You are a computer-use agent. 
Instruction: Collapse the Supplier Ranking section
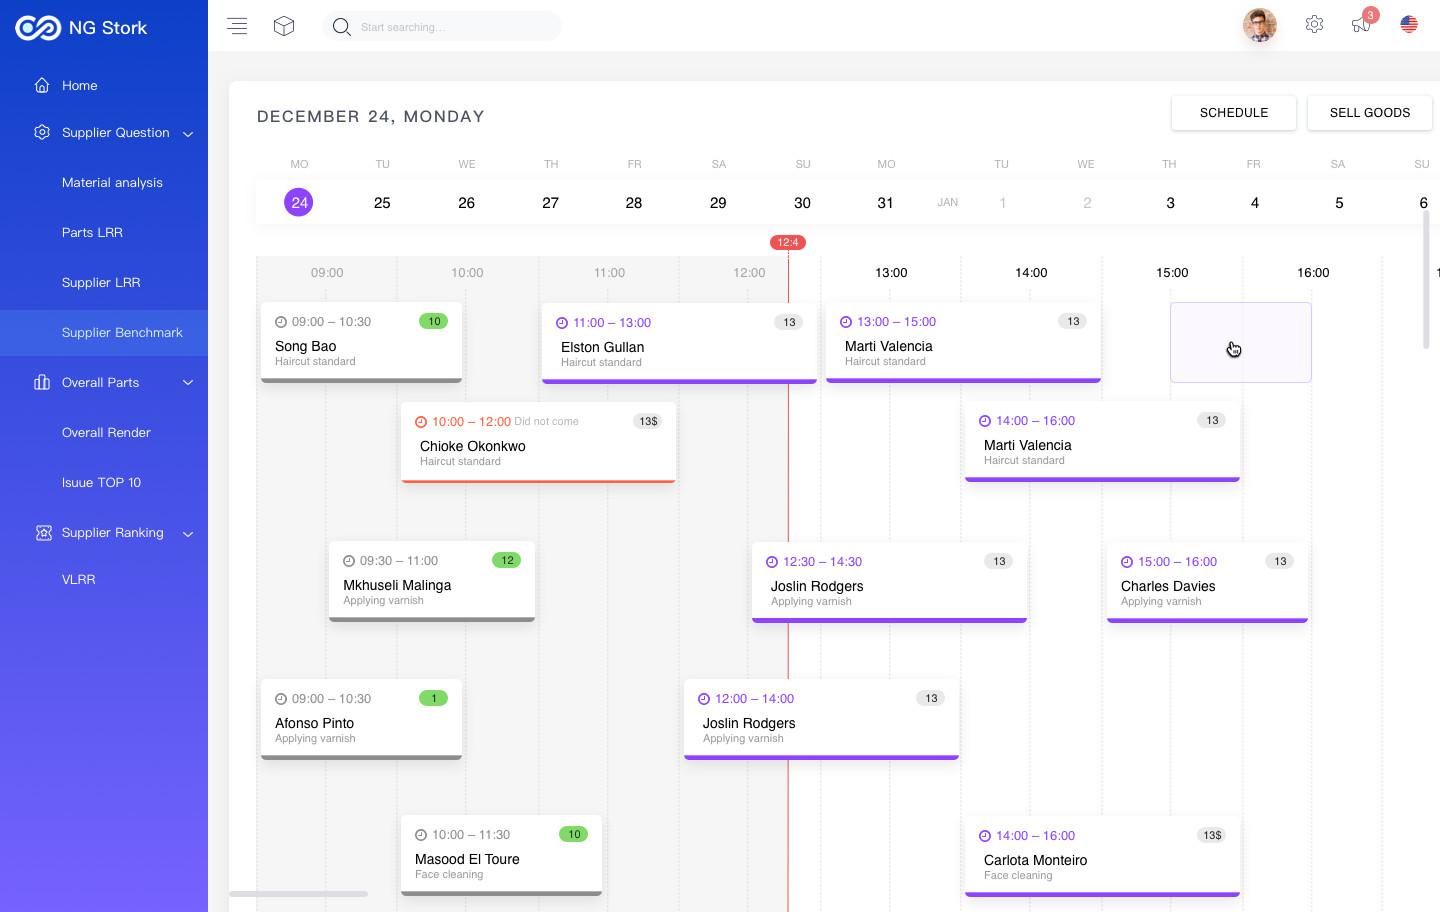tap(188, 533)
